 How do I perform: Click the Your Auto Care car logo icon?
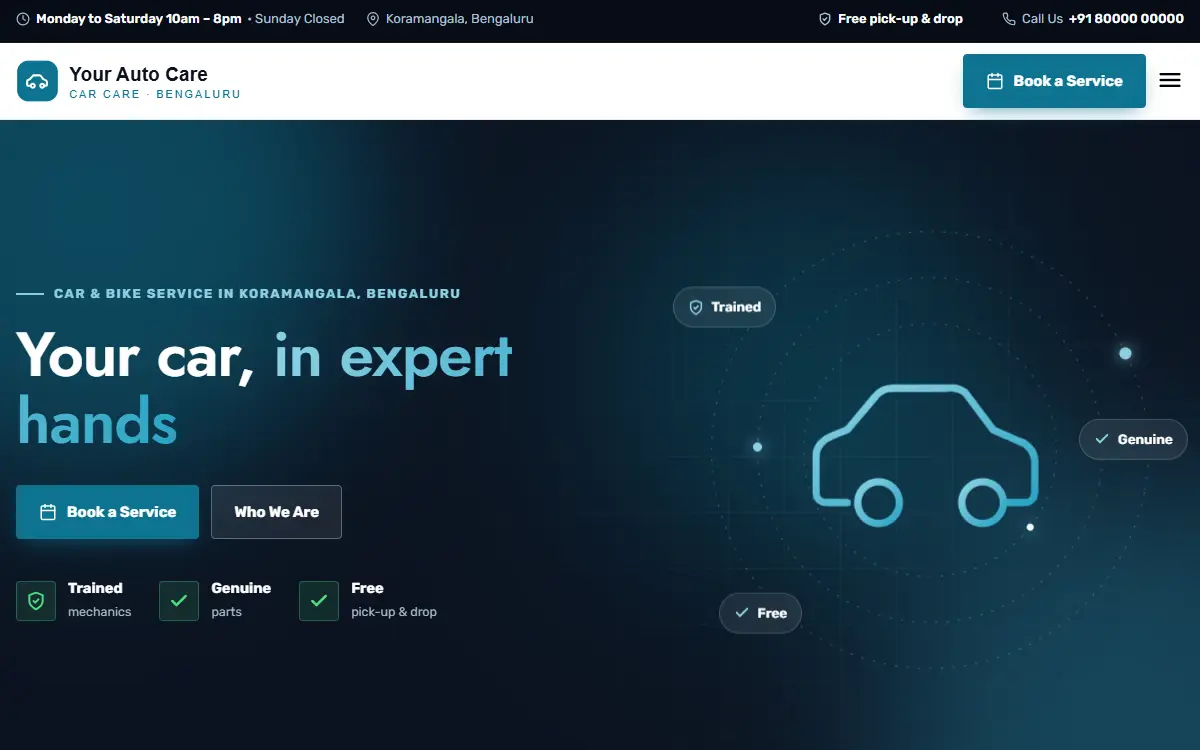click(37, 81)
